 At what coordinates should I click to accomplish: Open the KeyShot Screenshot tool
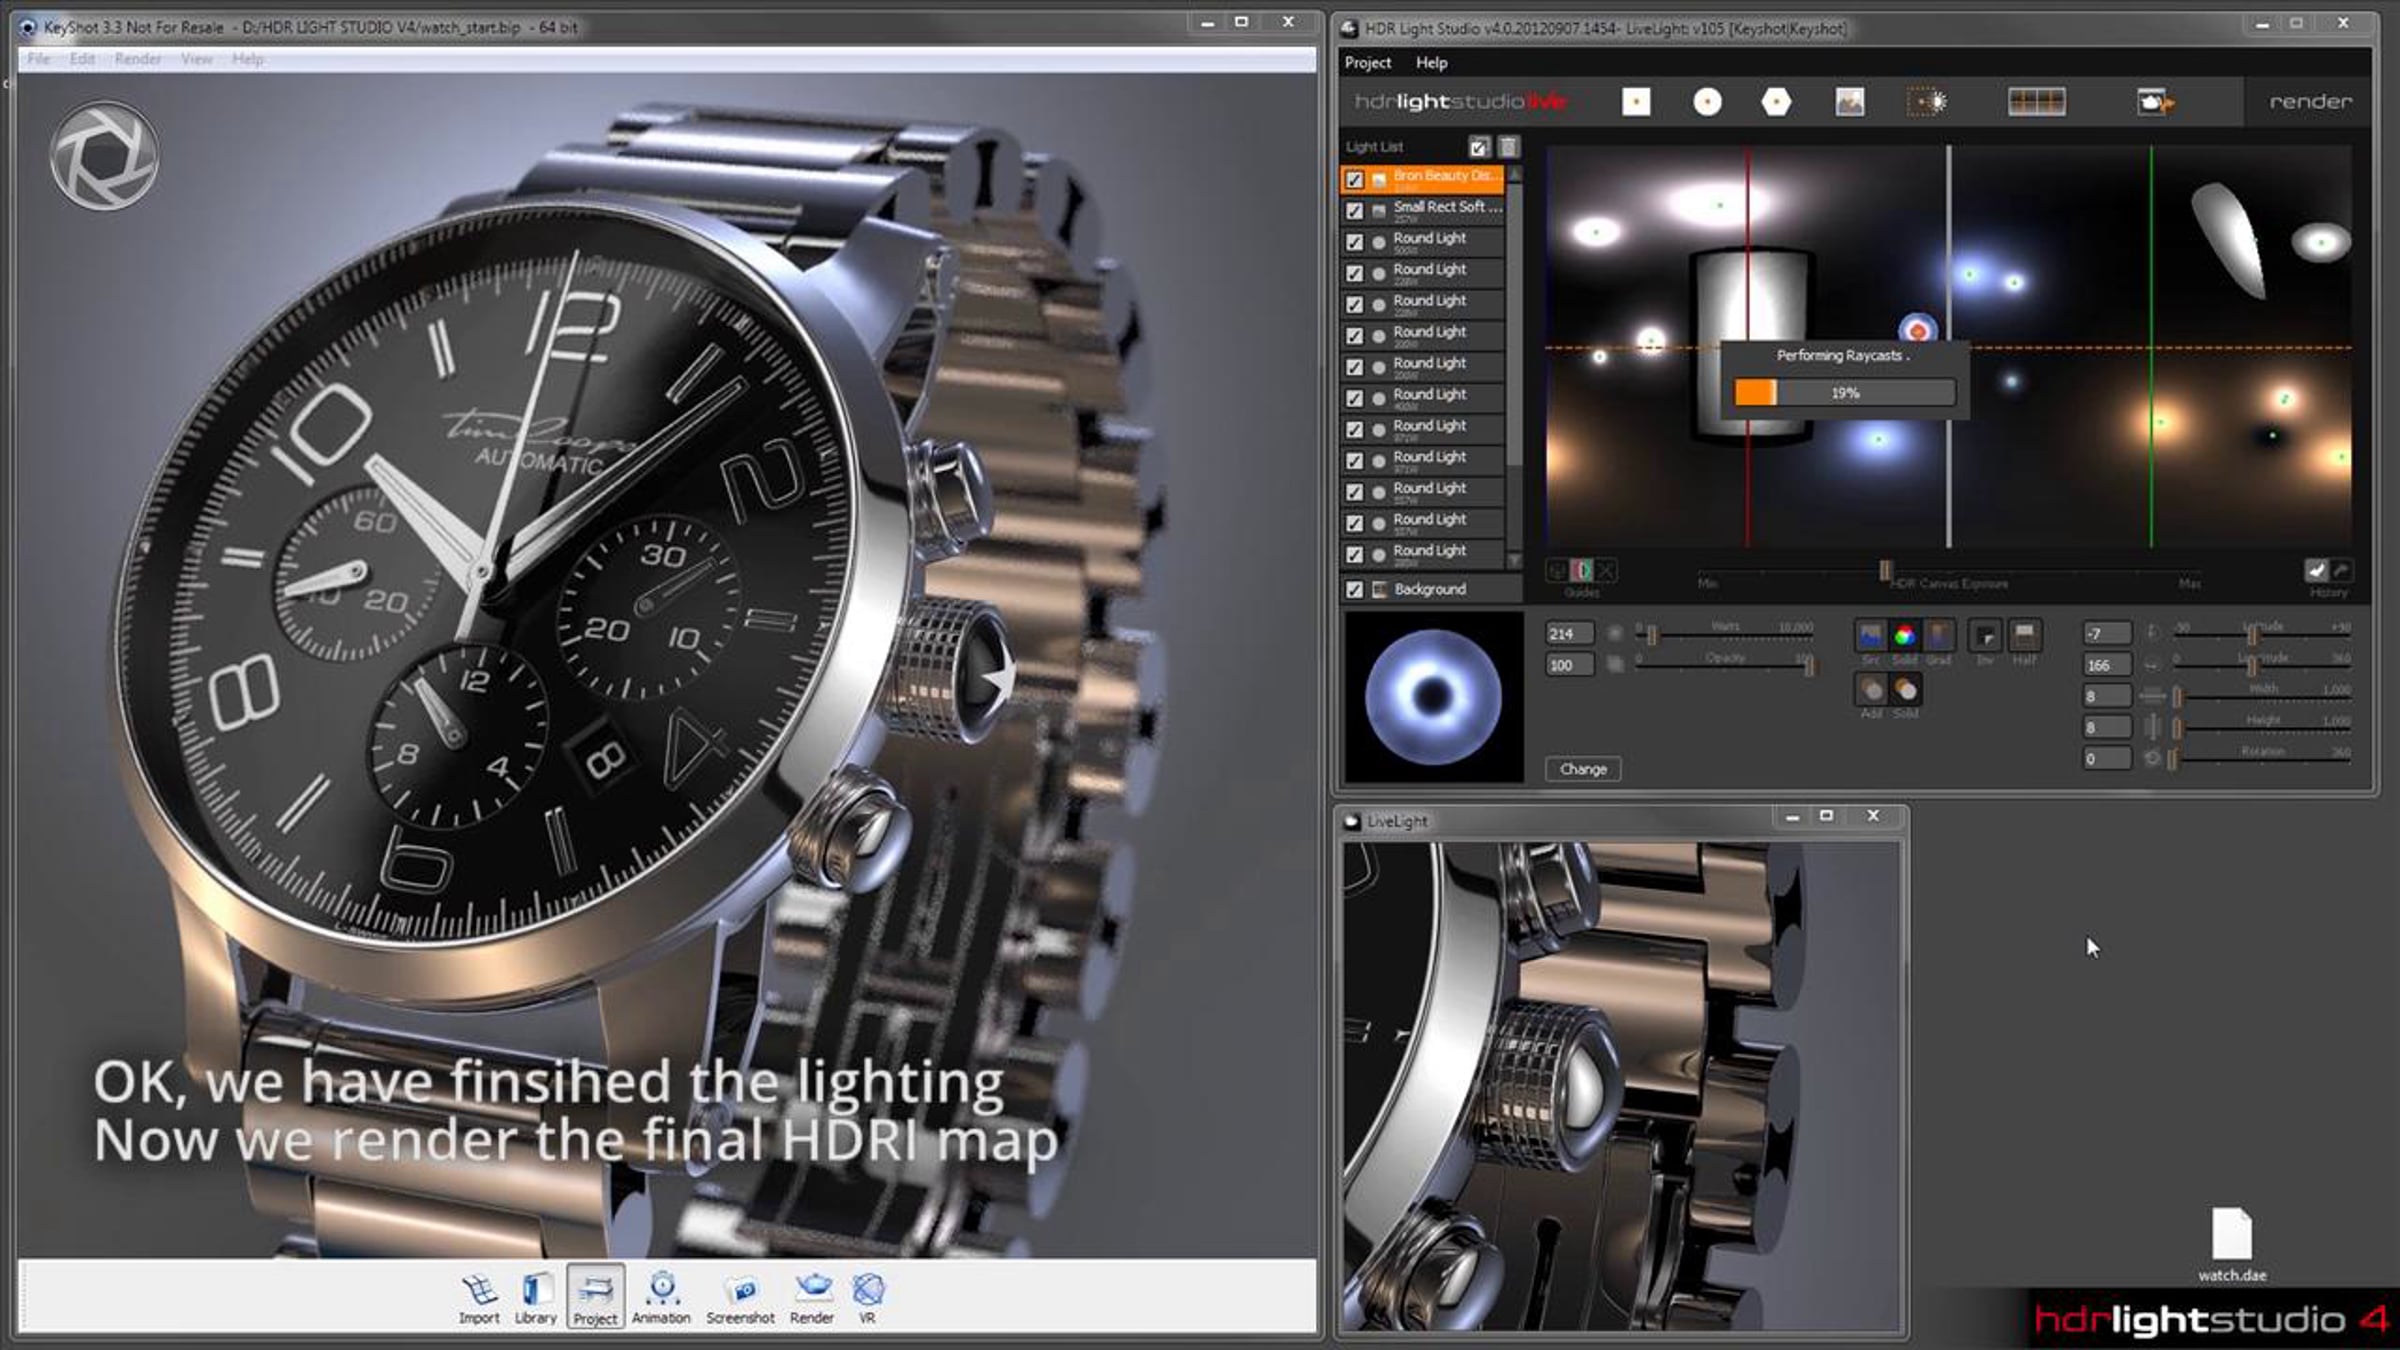coord(740,1298)
